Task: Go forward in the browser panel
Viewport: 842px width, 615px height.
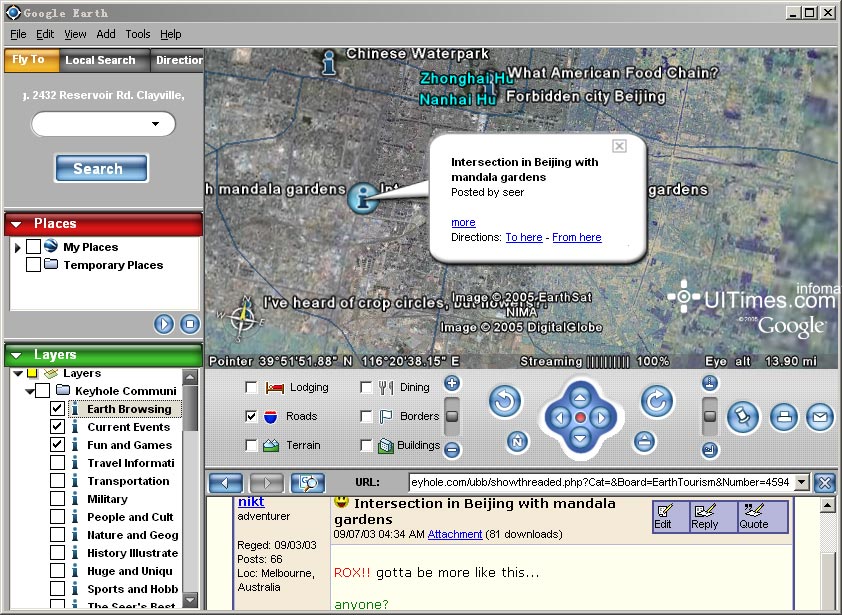Action: click(x=267, y=483)
